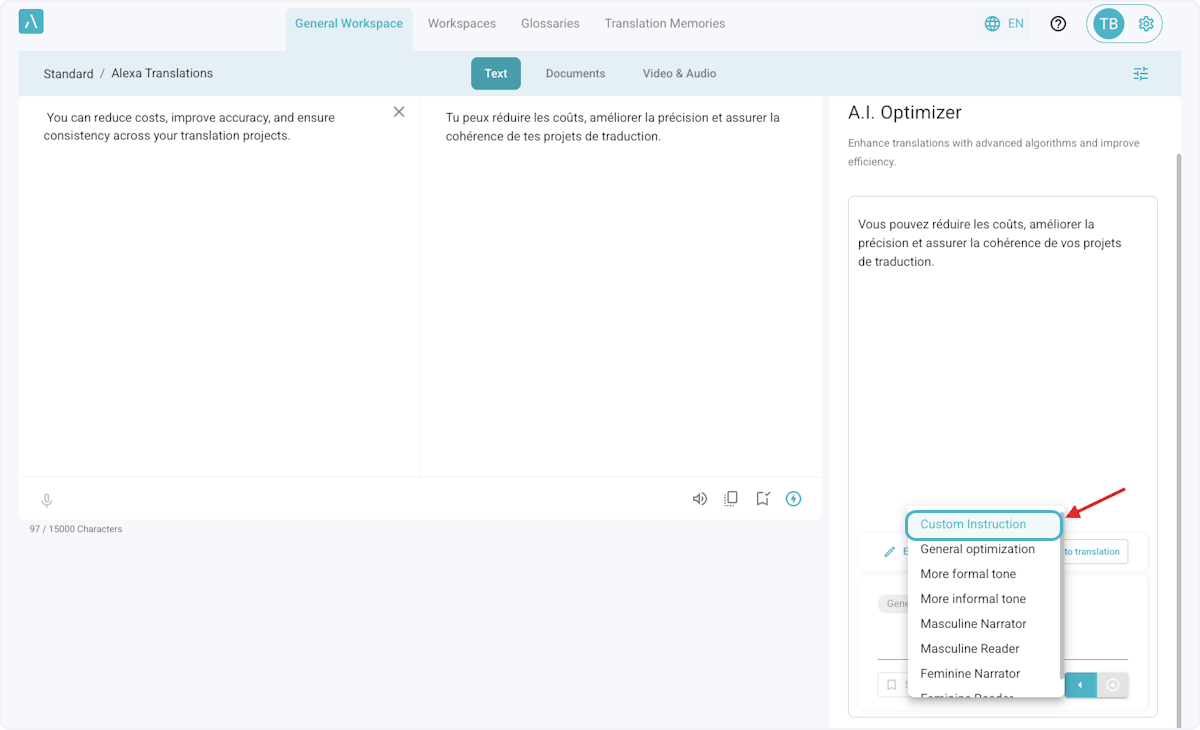Open translation settings sliders icon
The width and height of the screenshot is (1200, 730).
click(x=1141, y=74)
